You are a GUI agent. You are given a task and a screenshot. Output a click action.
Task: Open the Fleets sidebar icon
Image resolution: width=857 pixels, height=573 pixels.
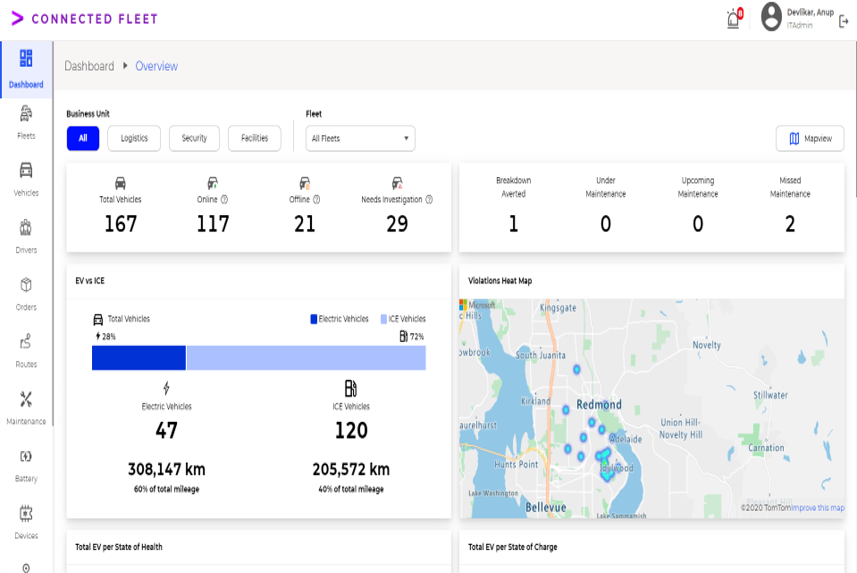[26, 114]
